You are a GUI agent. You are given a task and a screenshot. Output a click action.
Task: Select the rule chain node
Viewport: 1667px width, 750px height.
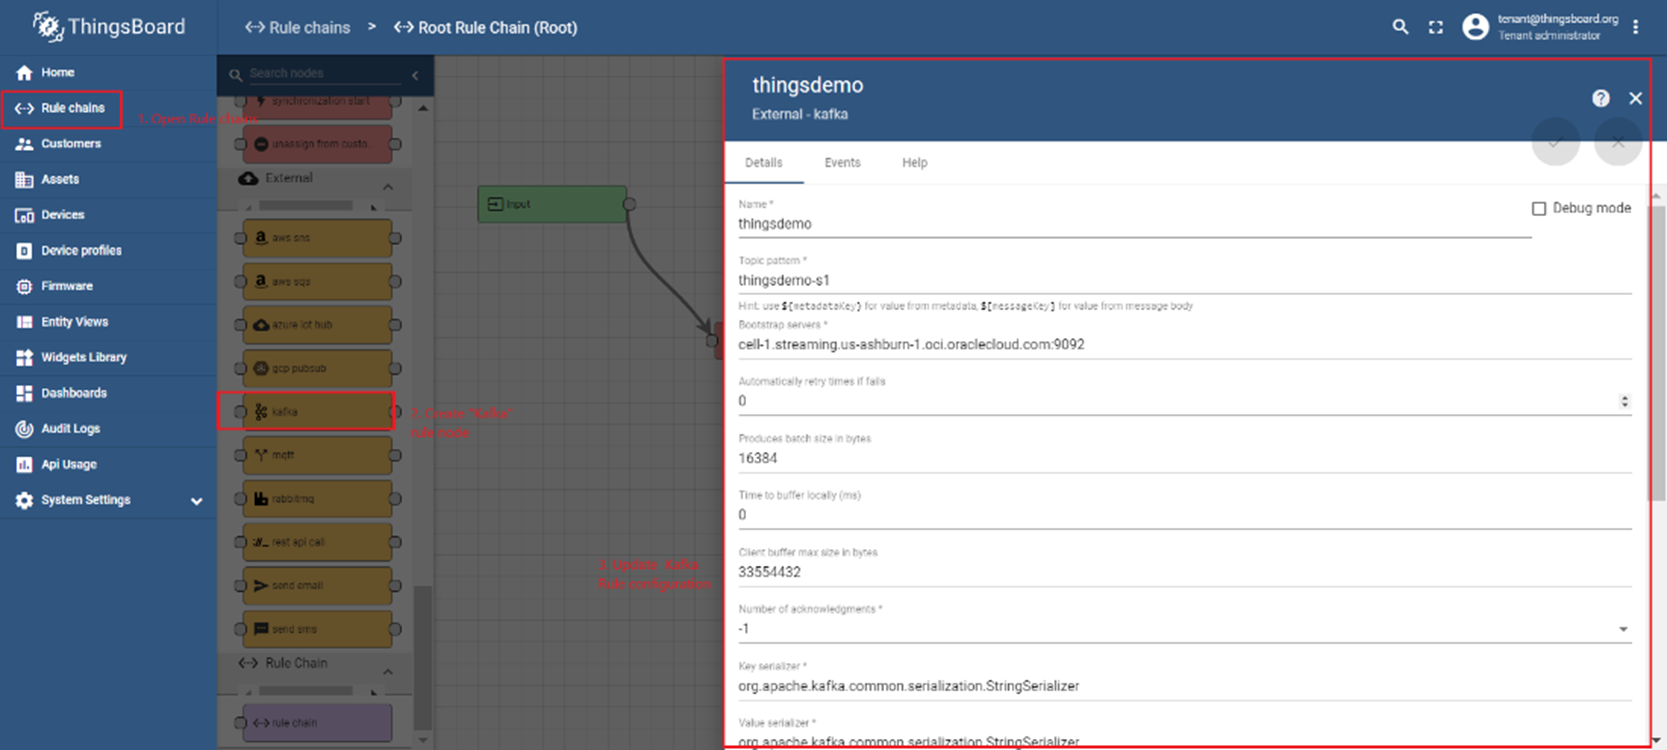317,723
